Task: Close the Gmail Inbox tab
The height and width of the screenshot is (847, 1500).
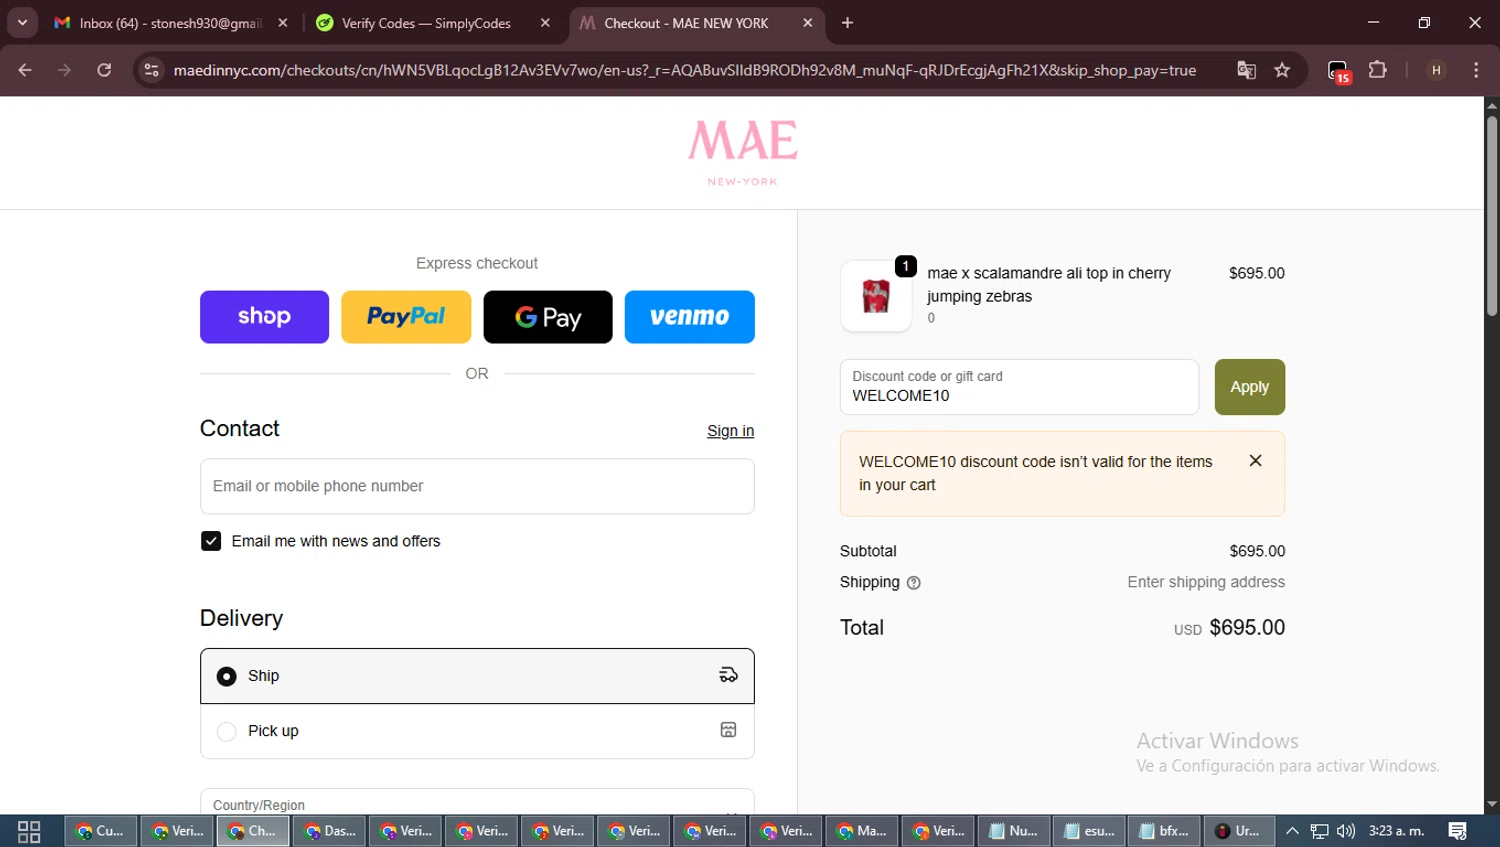Action: coord(283,23)
